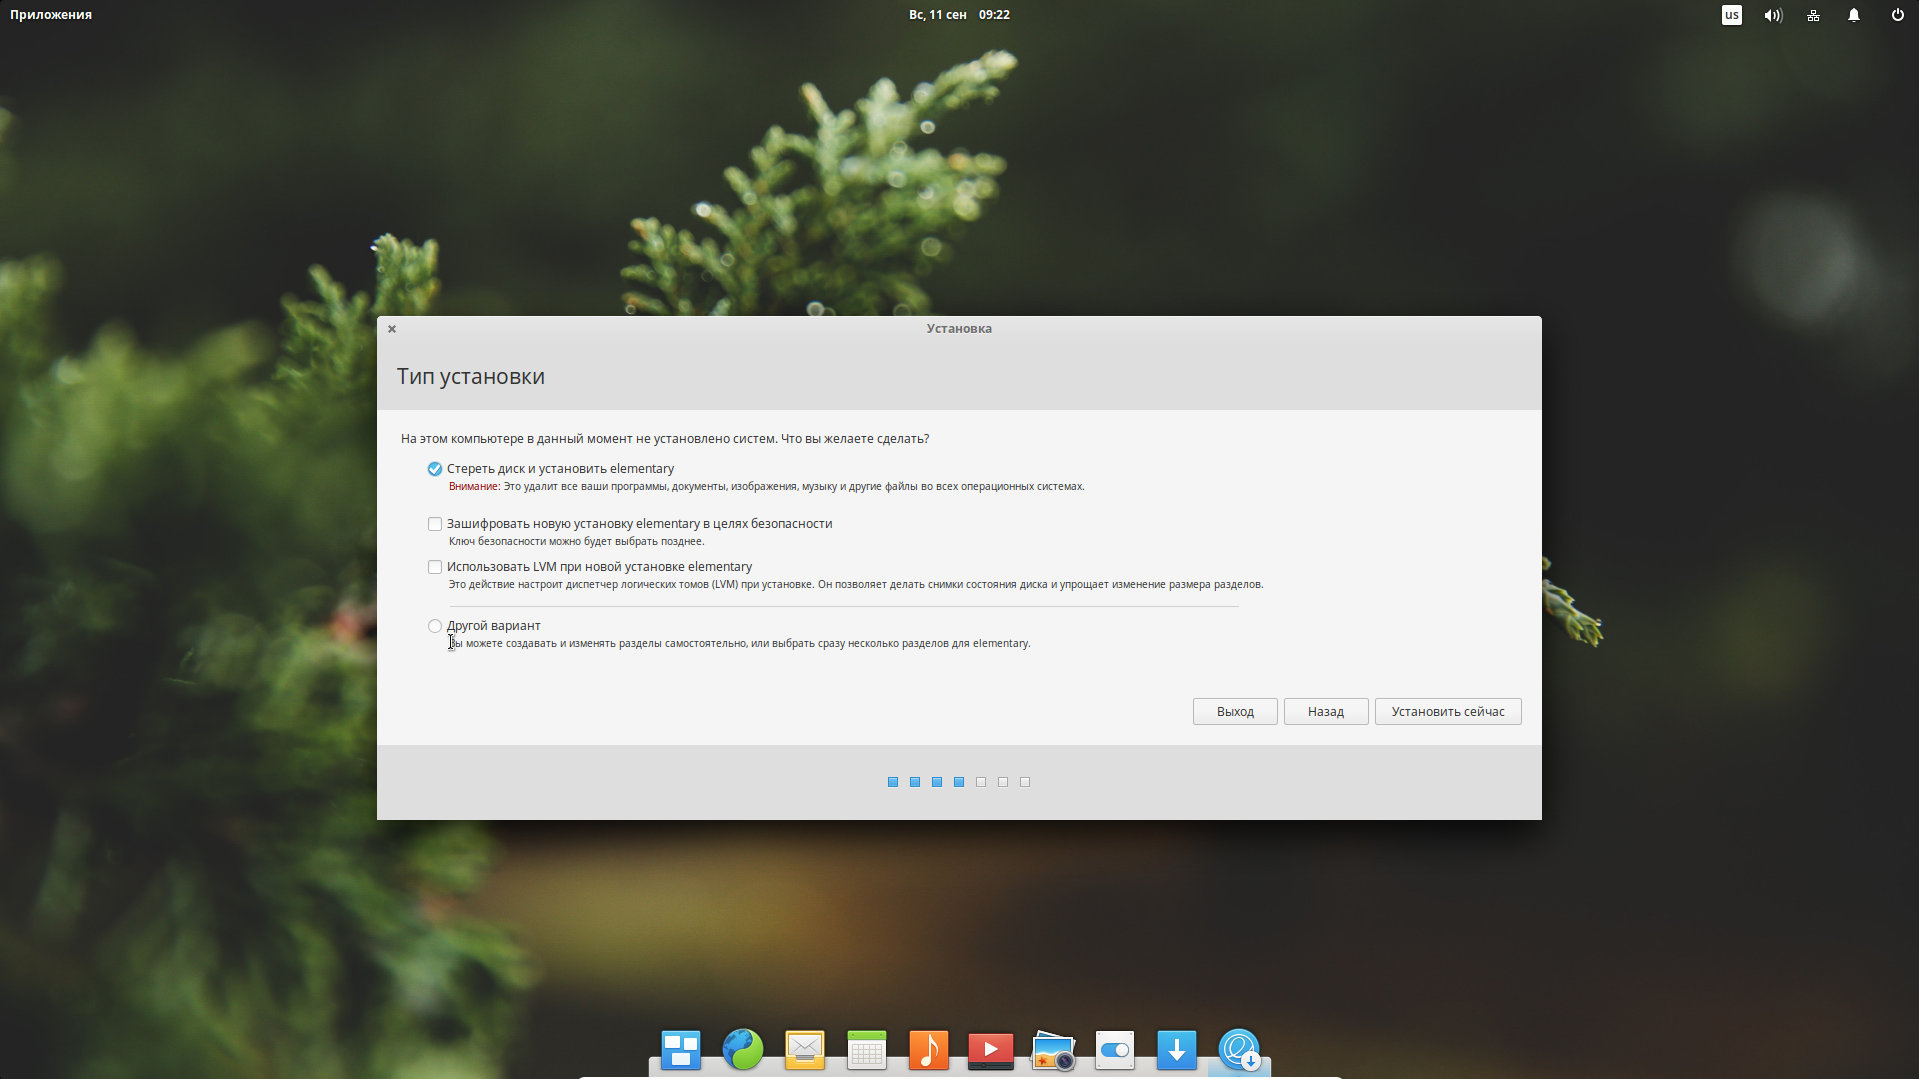Click the date and time panel item
Image resolution: width=1919 pixels, height=1079 pixels.
[959, 15]
